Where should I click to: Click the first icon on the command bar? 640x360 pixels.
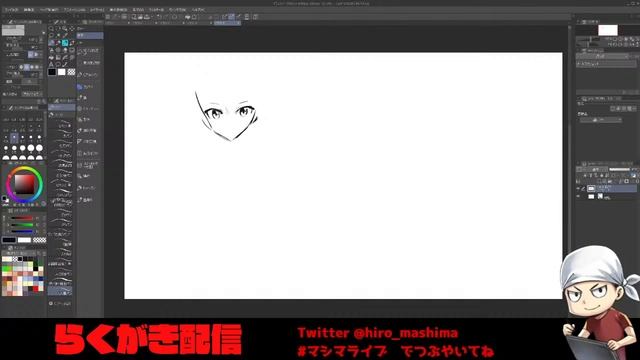pyautogui.click(x=108, y=17)
